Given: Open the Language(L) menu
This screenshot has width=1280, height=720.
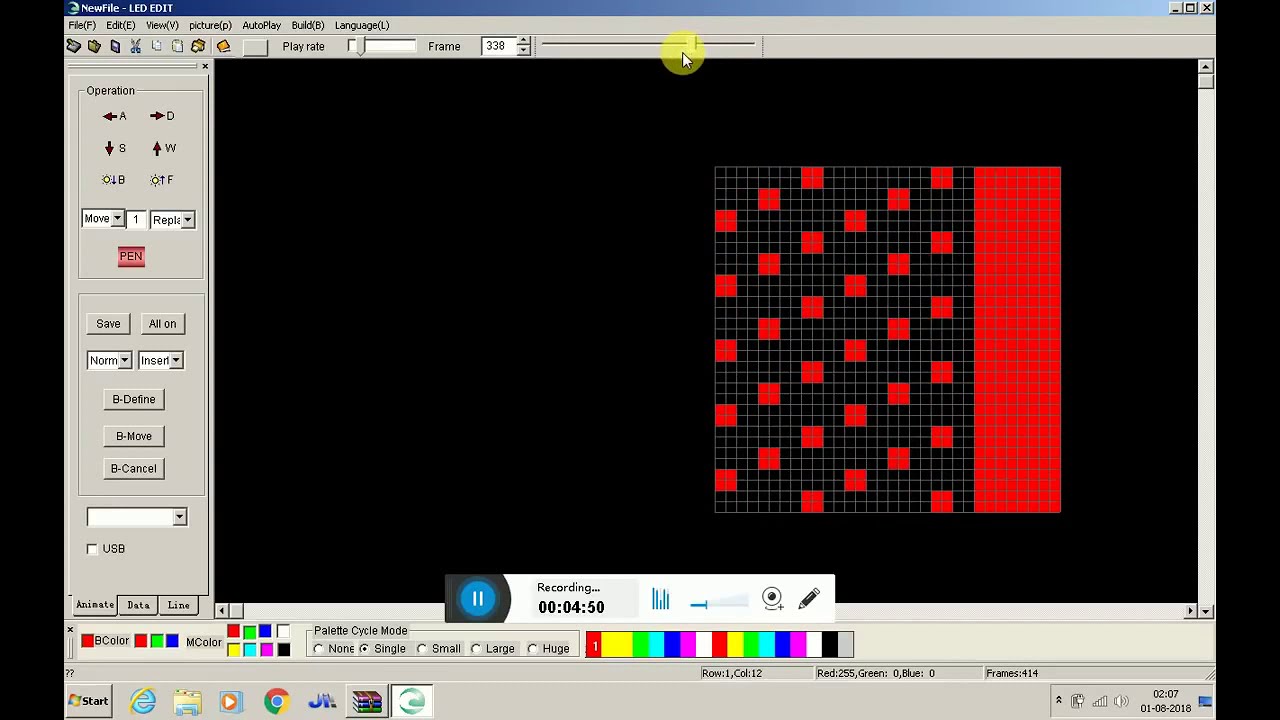Looking at the screenshot, I should (362, 25).
